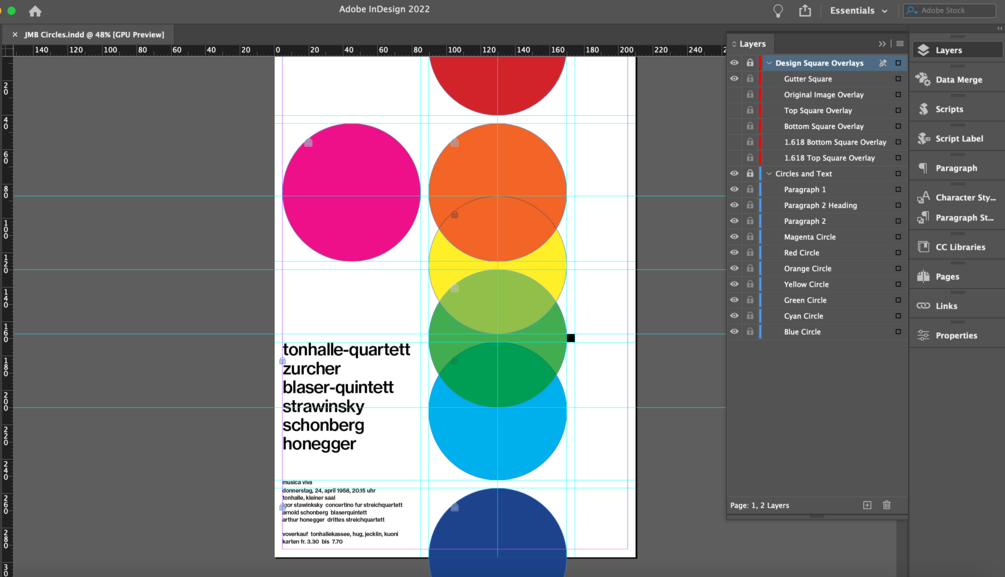Screen dimensions: 1005x577
Task: Click Create New Layer icon
Action: (867, 505)
